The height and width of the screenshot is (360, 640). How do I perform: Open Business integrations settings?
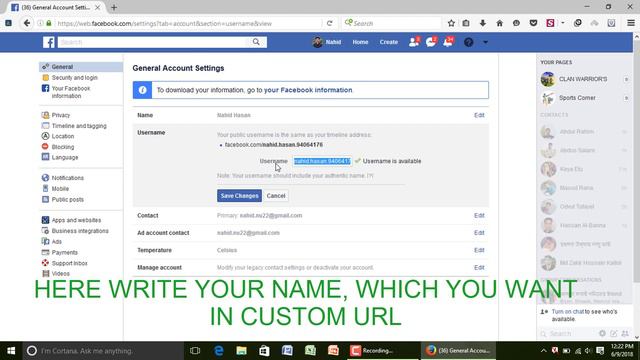80,231
